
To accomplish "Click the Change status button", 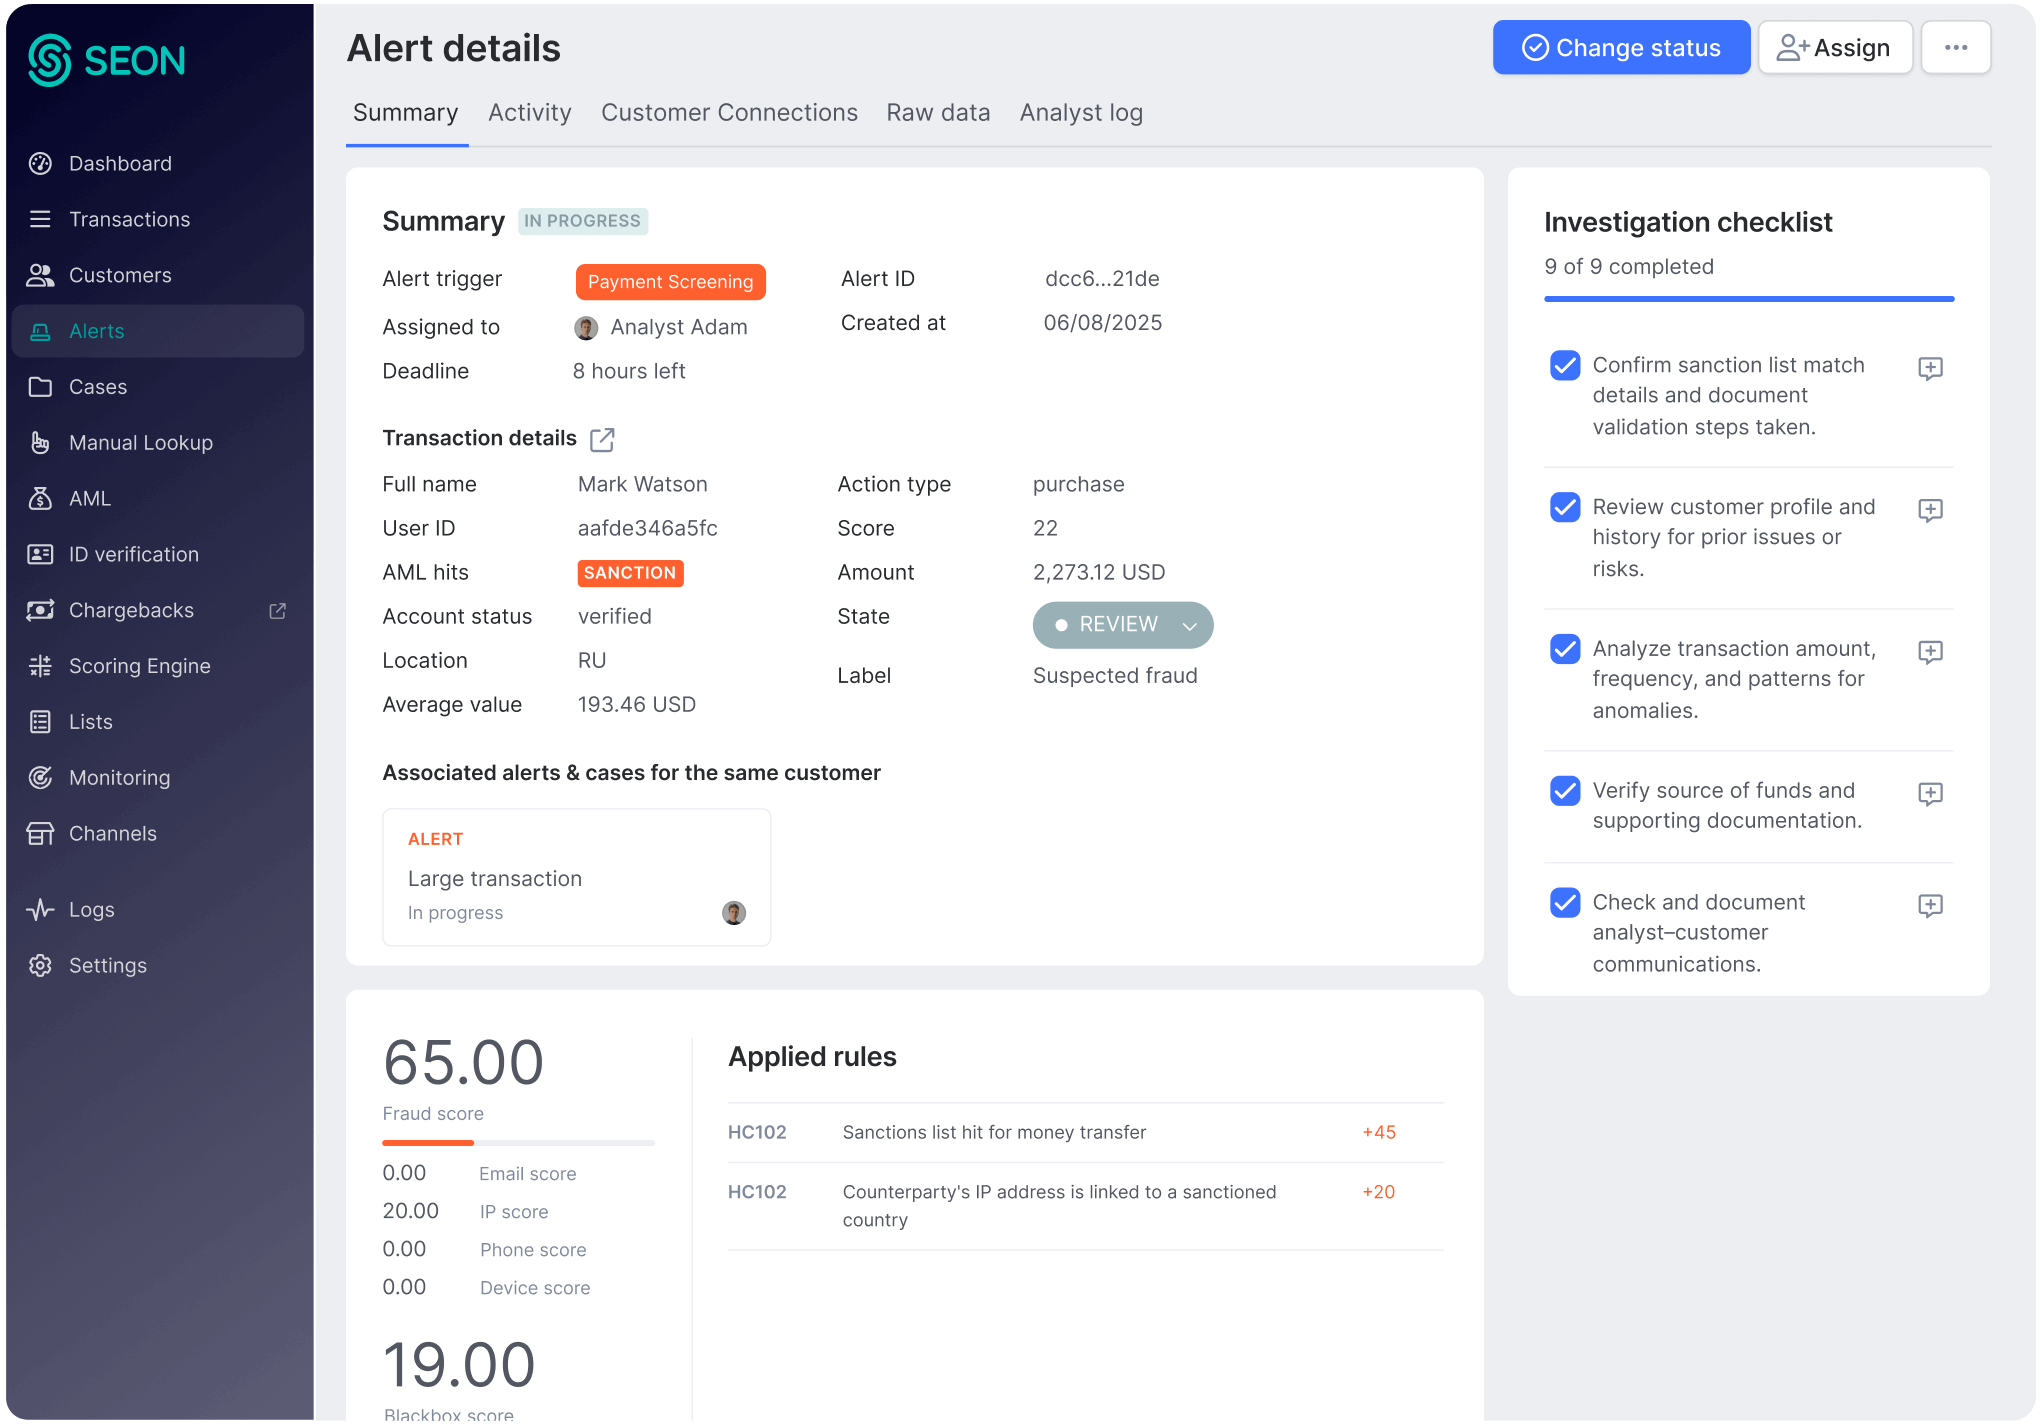I will coord(1621,47).
